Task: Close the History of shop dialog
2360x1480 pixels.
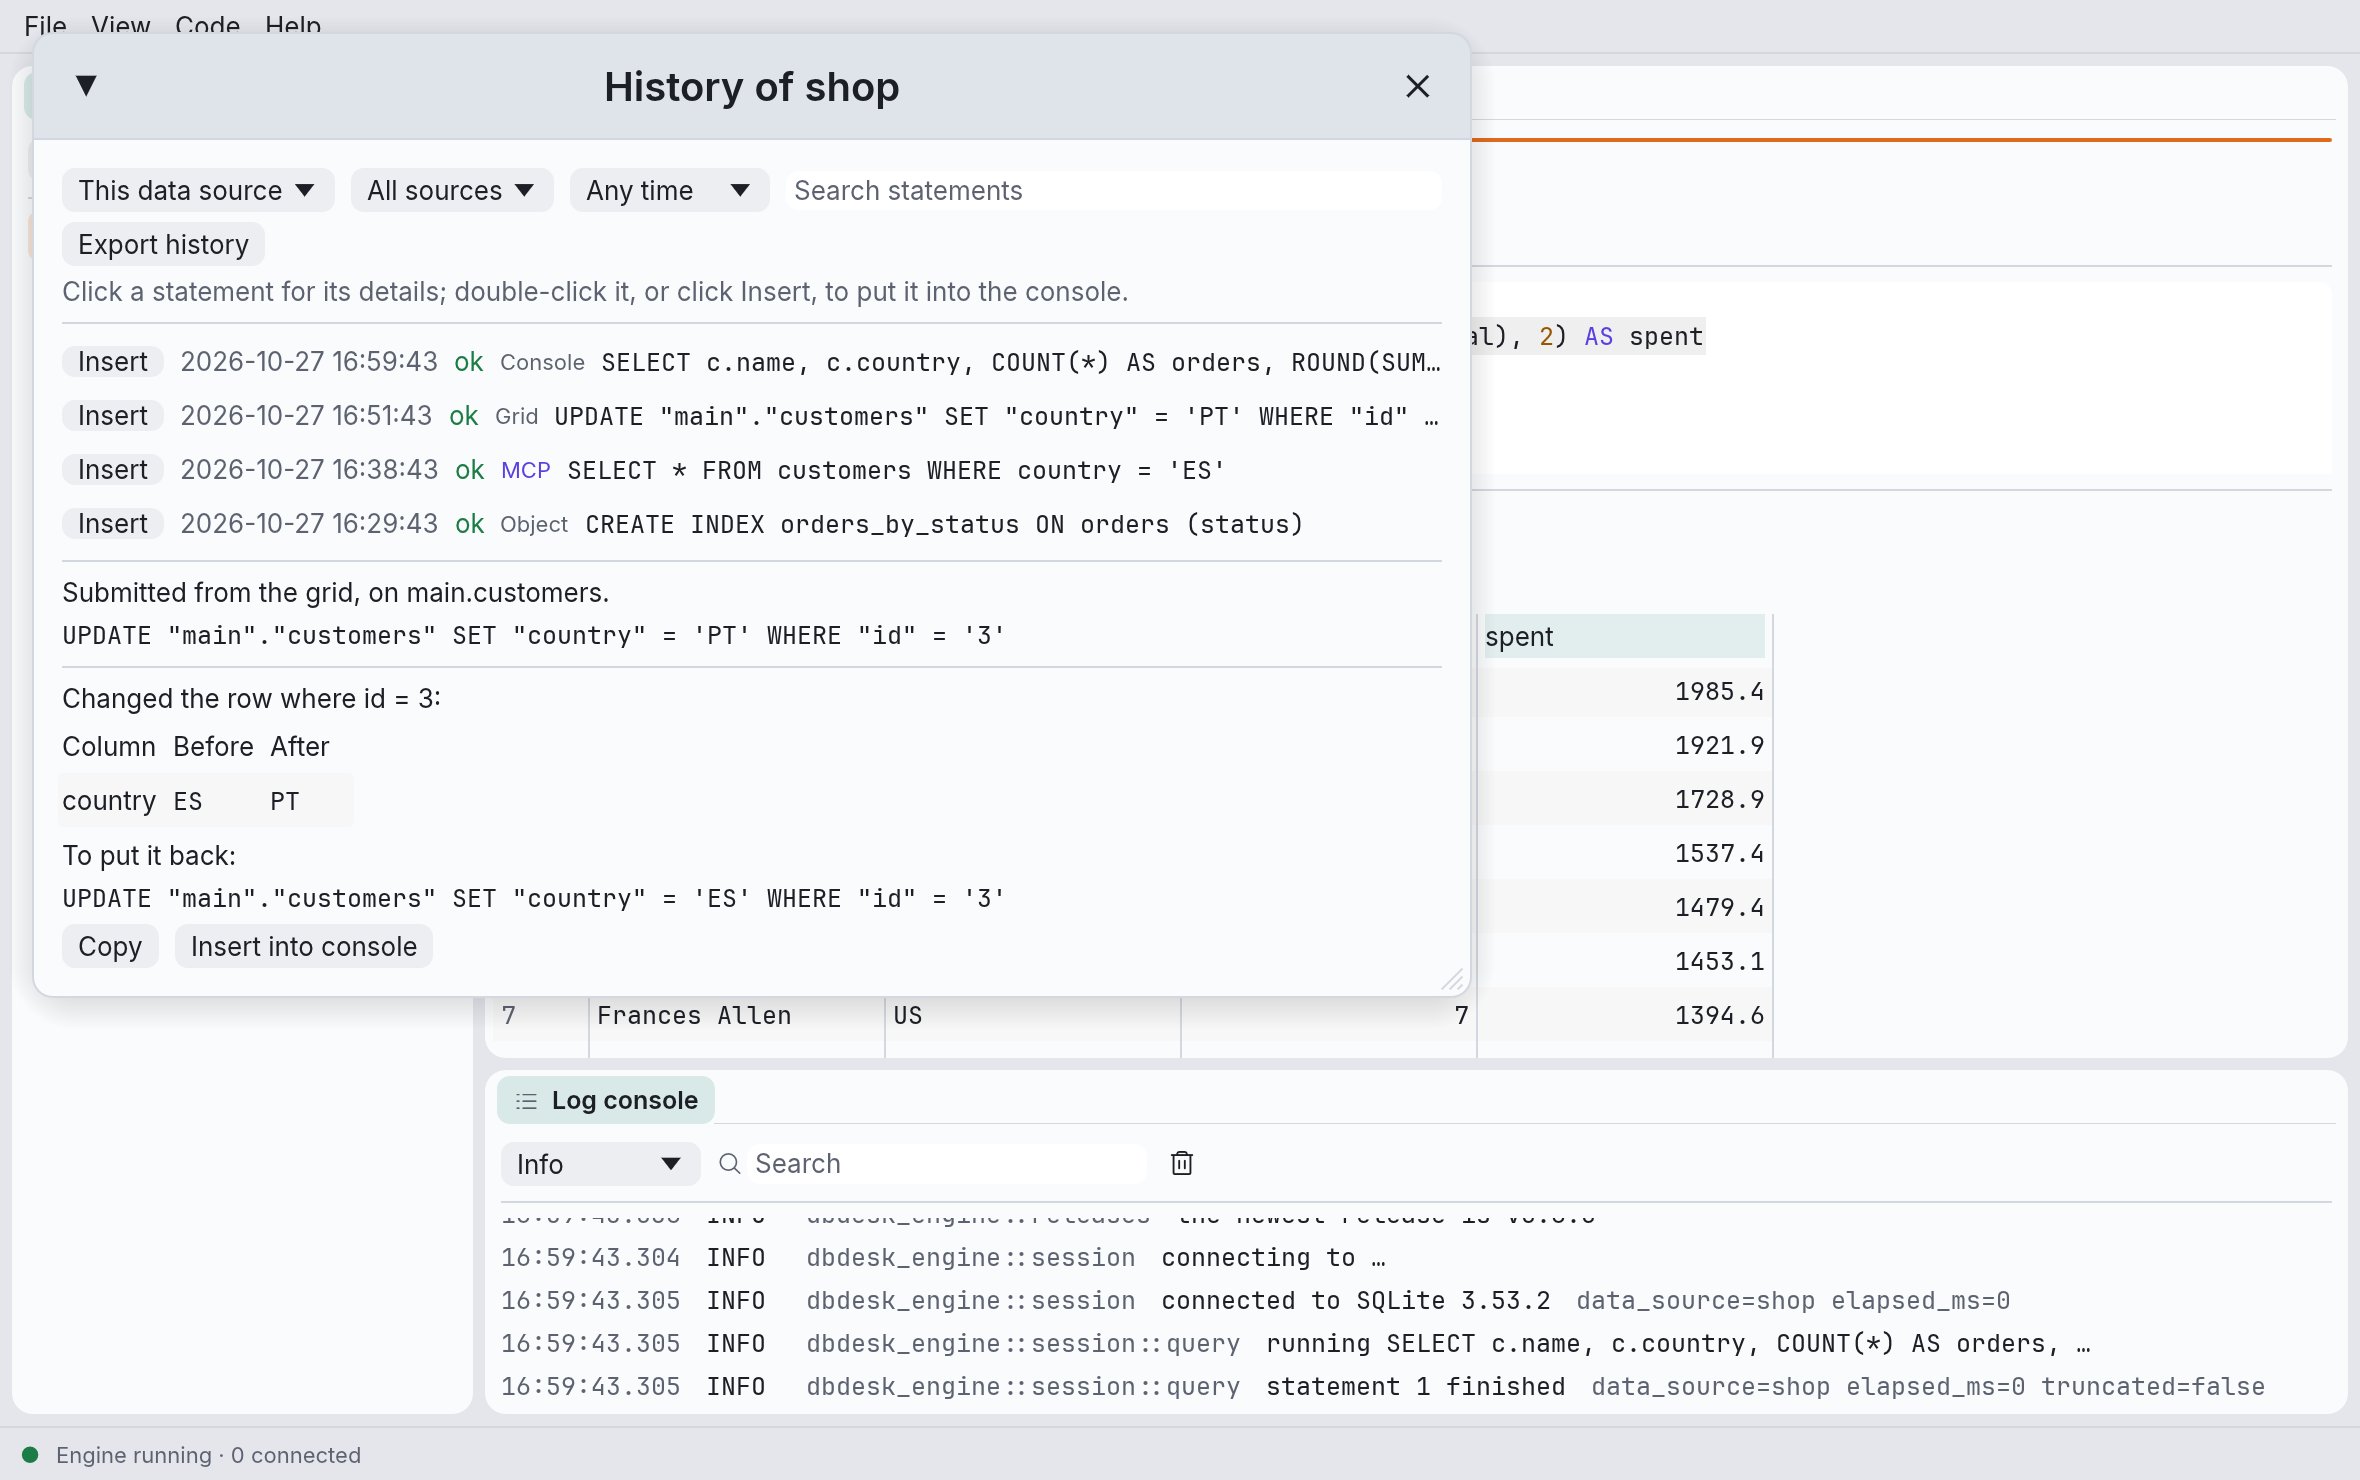Action: click(x=1417, y=87)
